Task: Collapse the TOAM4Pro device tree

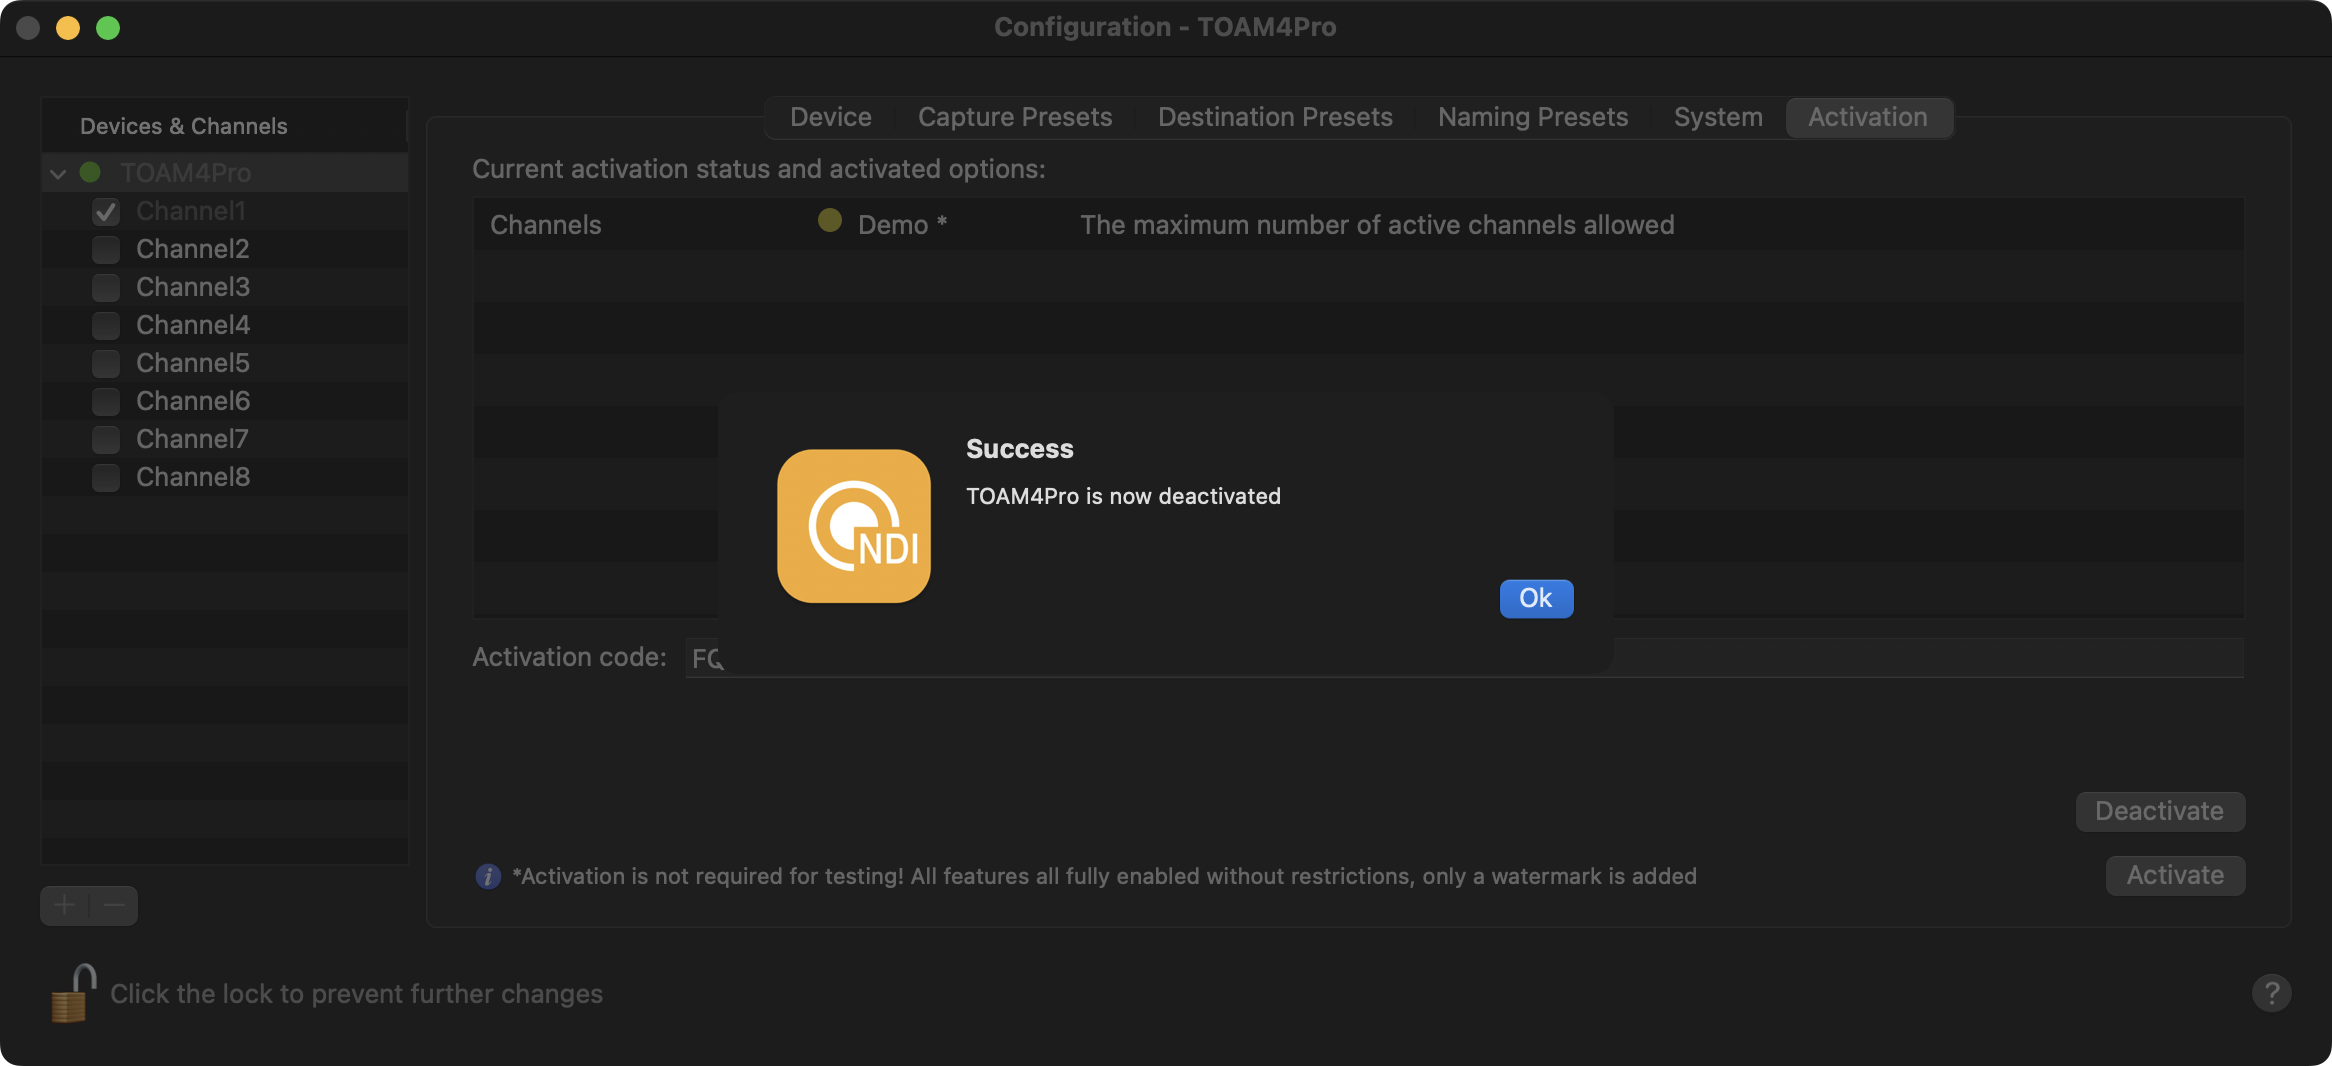Action: pyautogui.click(x=58, y=174)
